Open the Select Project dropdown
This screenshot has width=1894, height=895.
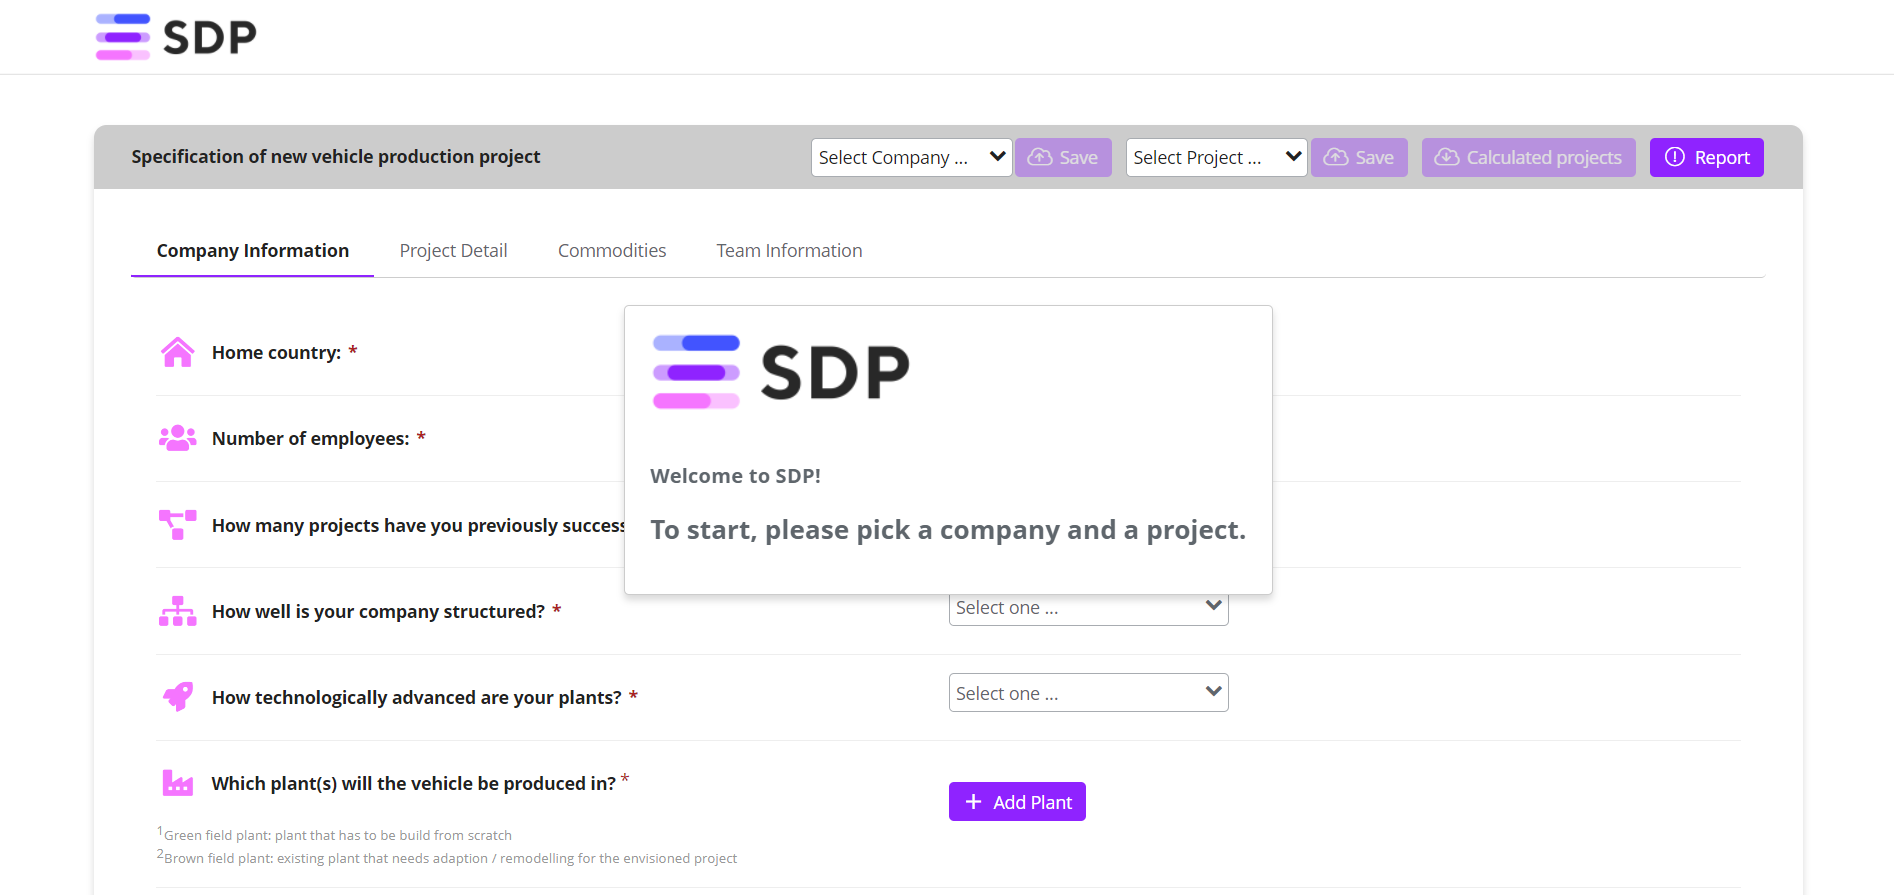pyautogui.click(x=1216, y=157)
